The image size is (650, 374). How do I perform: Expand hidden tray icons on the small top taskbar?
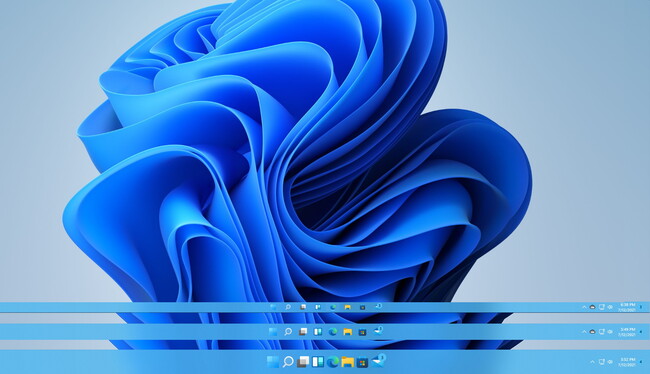(x=584, y=307)
